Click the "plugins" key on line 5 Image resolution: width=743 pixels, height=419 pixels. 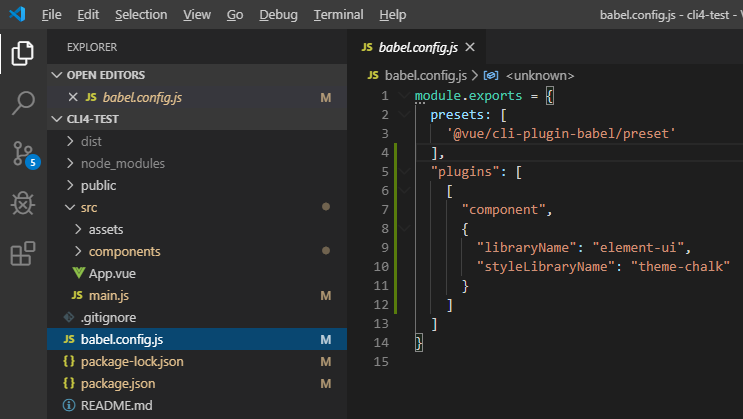coord(464,172)
